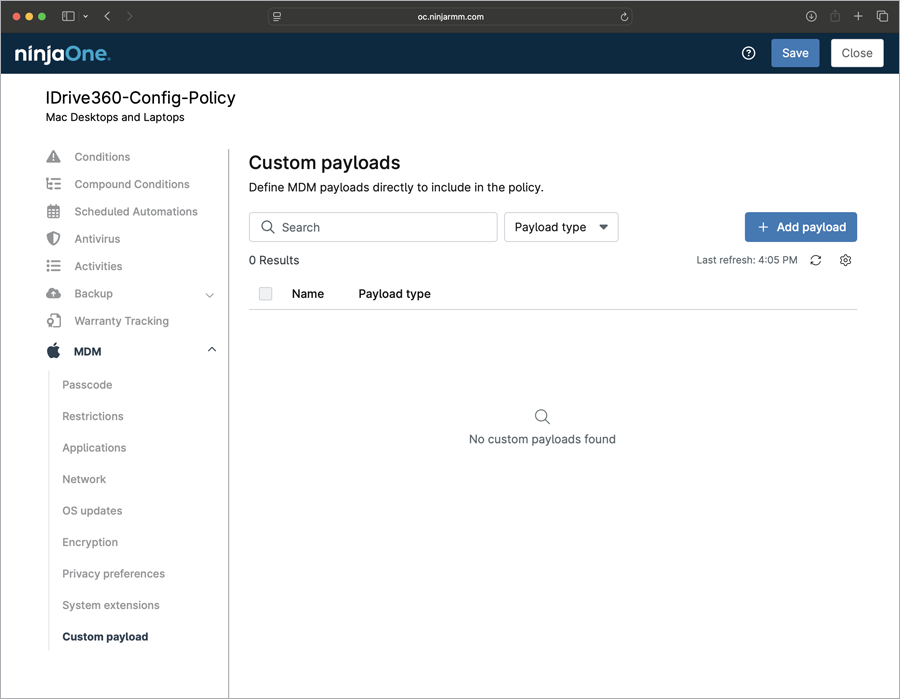Viewport: 900px width, 699px height.
Task: Collapse the MDM section chevron
Action: [x=211, y=350]
